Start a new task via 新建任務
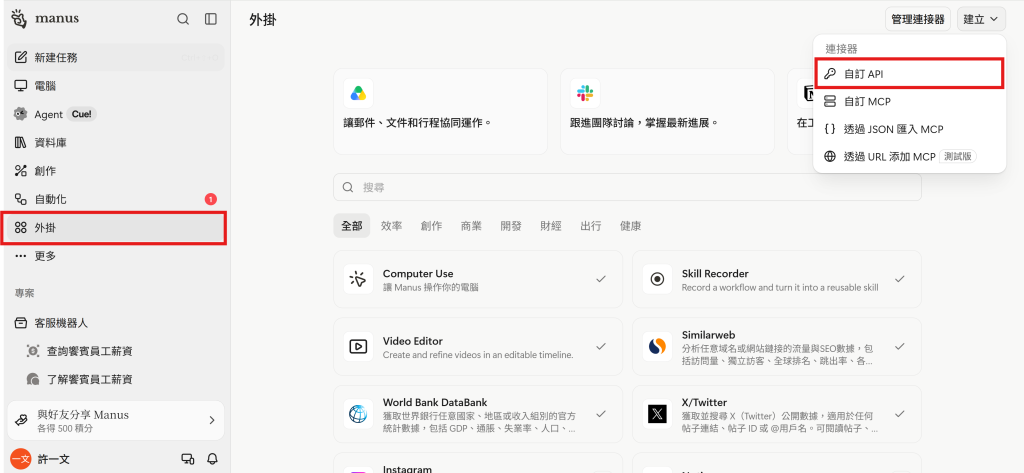Viewport: 1024px width, 473px height. (116, 57)
